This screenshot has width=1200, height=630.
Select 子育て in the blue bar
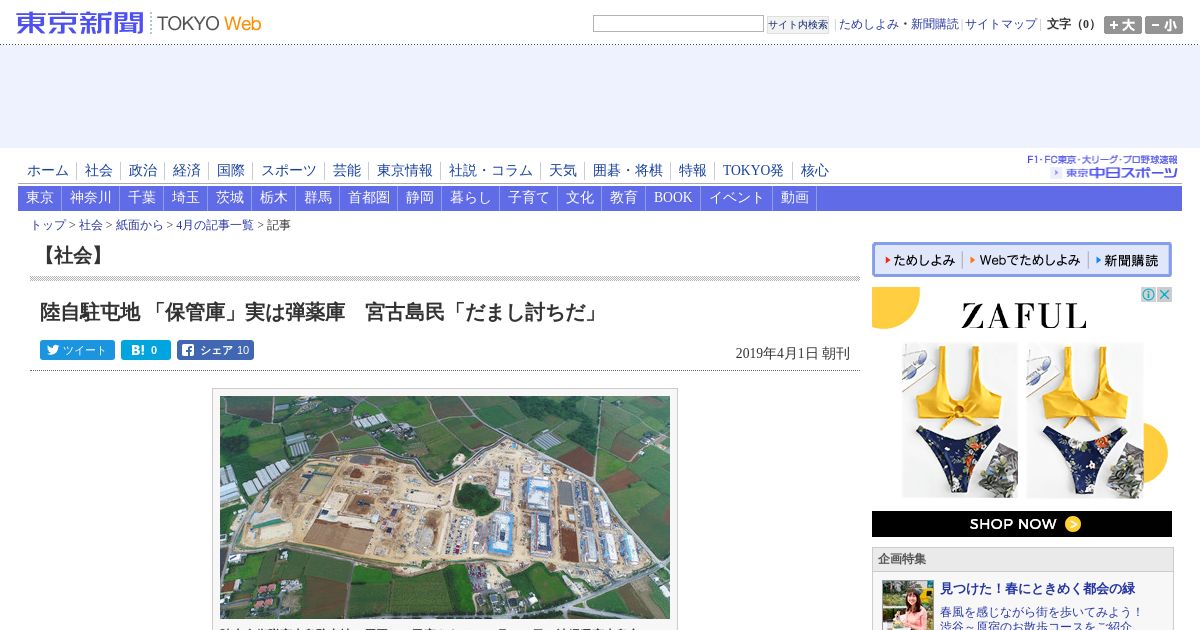pyautogui.click(x=529, y=198)
